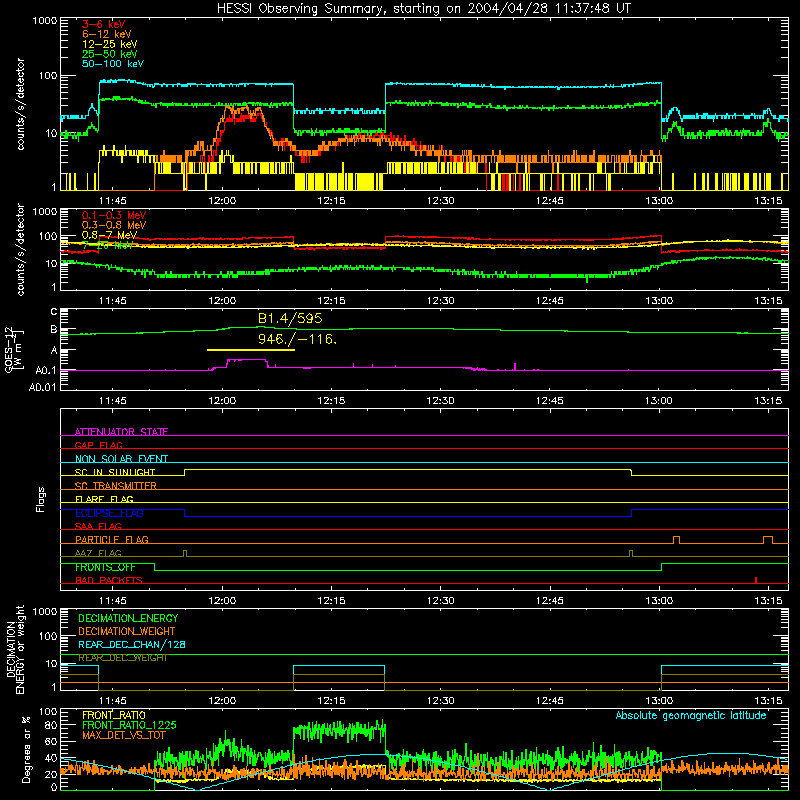Select the ECLIPSE_FLAG label

click(x=109, y=513)
